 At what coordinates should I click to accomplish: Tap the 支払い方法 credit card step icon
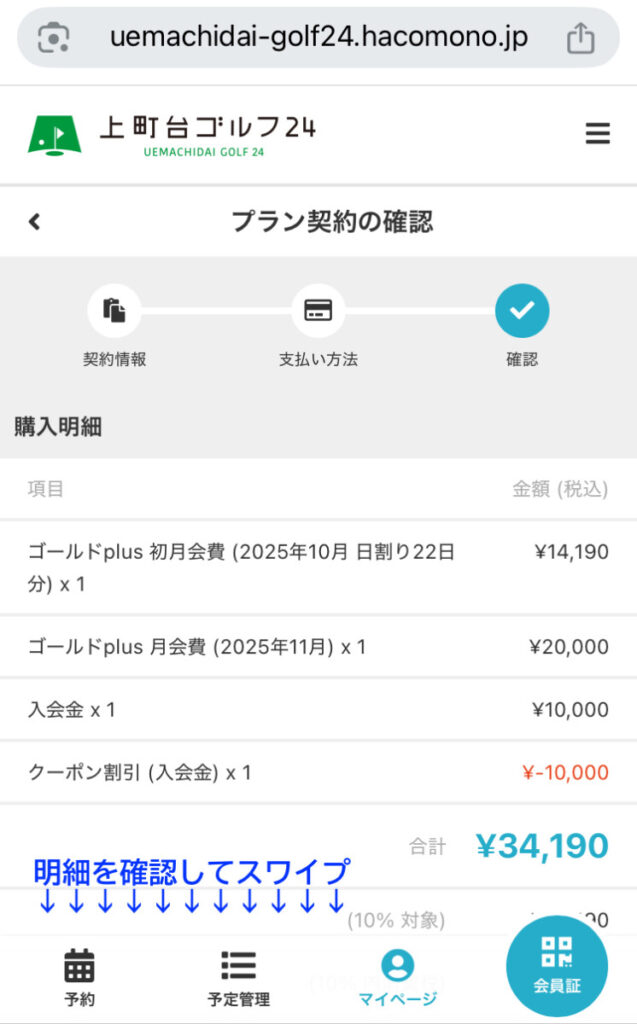pyautogui.click(x=318, y=310)
